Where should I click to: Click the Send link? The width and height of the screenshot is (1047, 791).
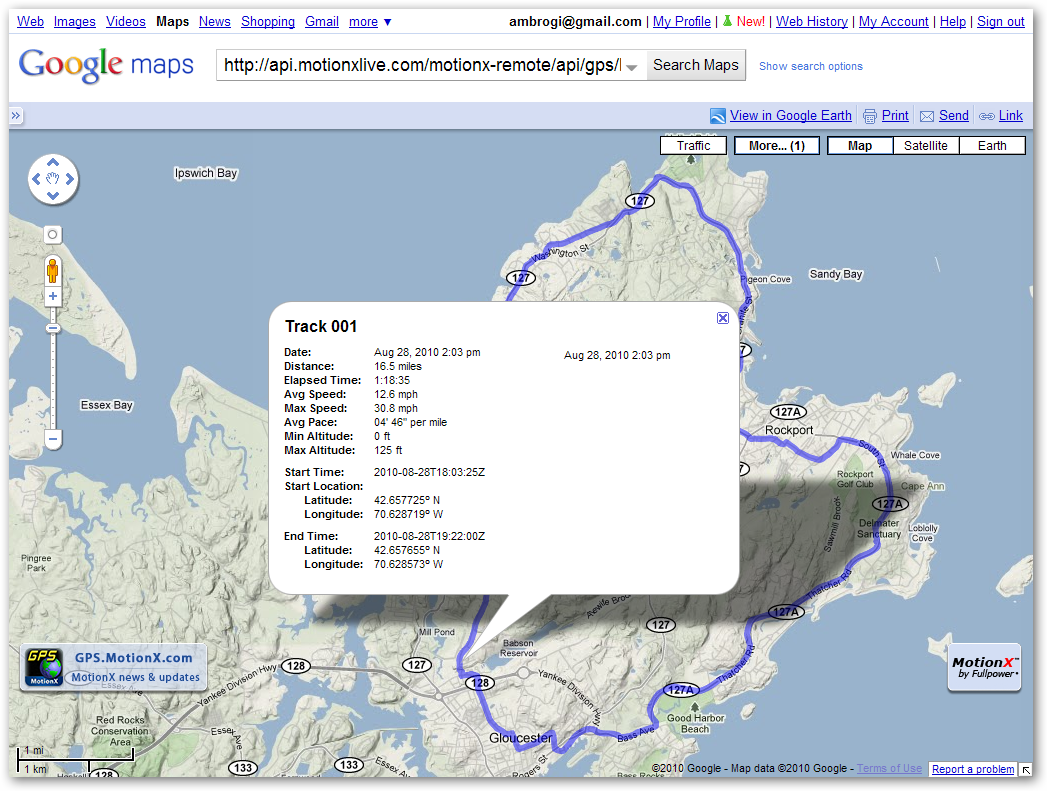point(954,115)
